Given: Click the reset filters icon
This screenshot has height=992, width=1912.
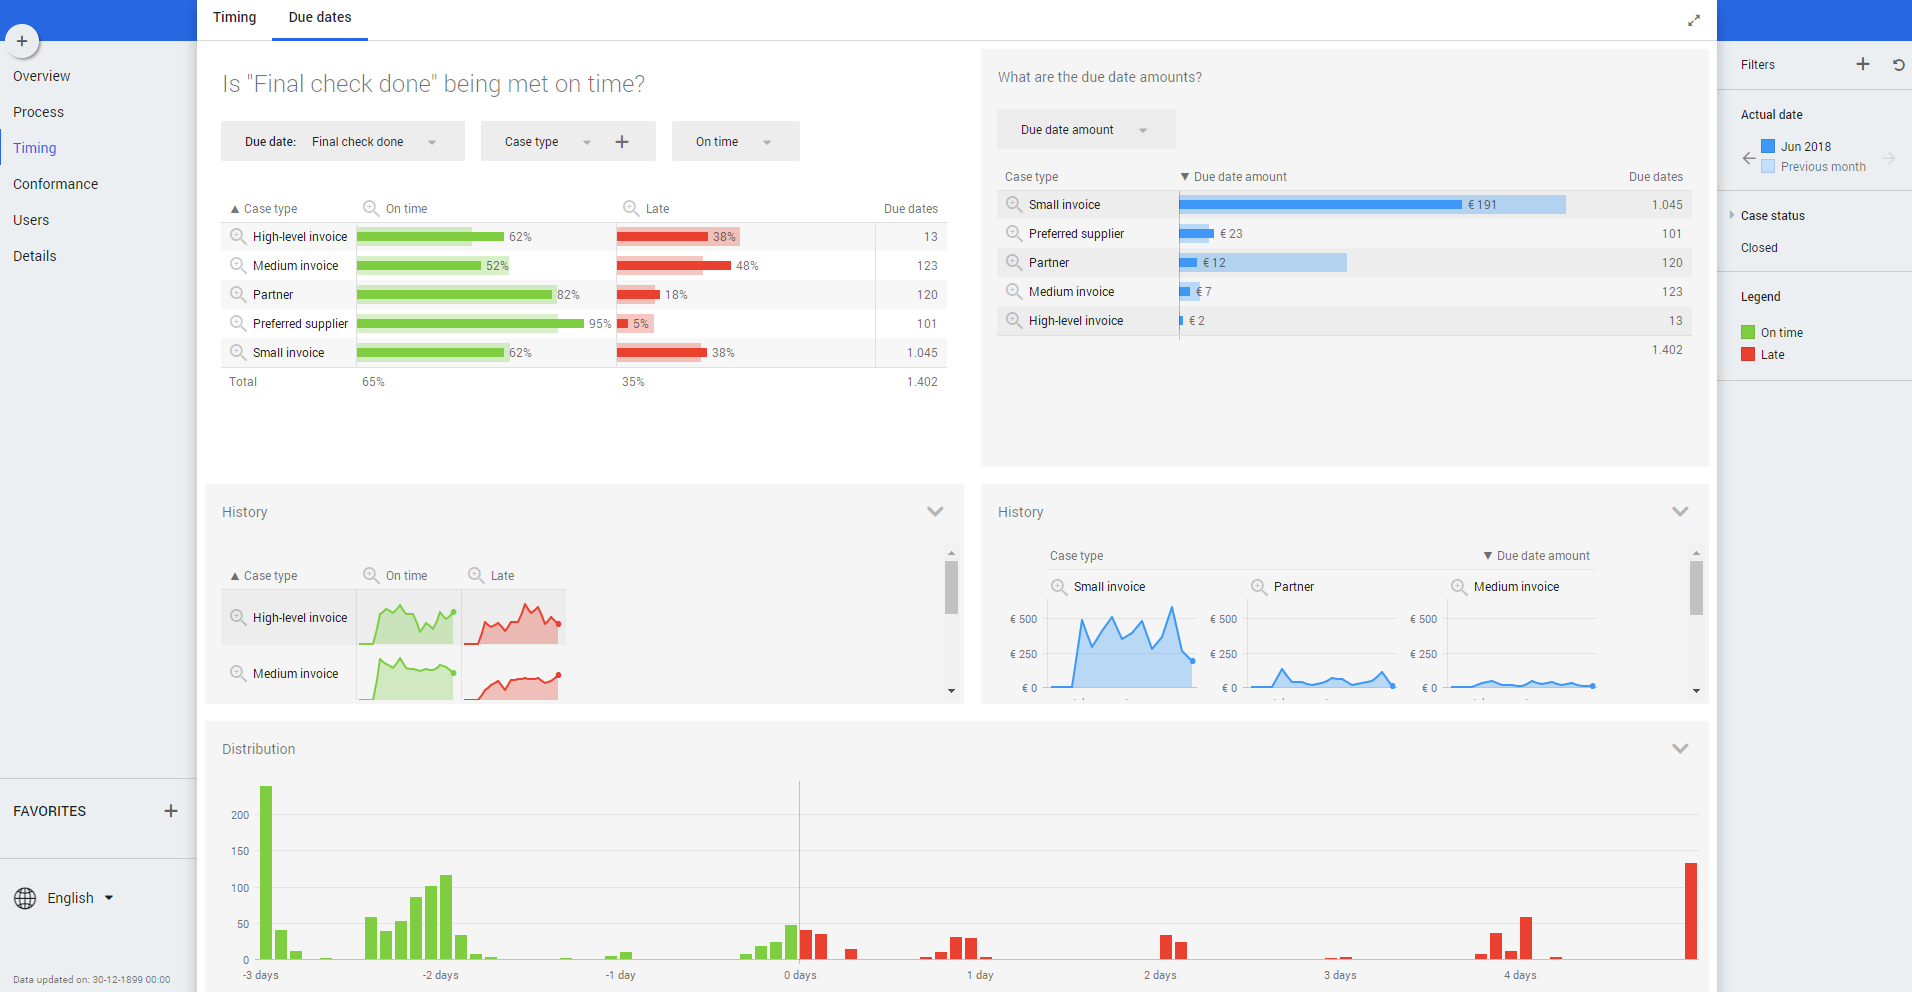Looking at the screenshot, I should (1898, 65).
